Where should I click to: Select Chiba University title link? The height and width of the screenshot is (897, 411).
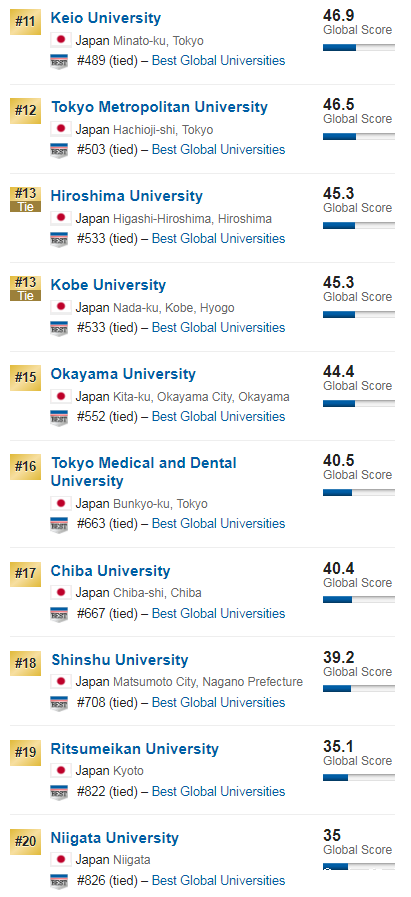pyautogui.click(x=110, y=571)
